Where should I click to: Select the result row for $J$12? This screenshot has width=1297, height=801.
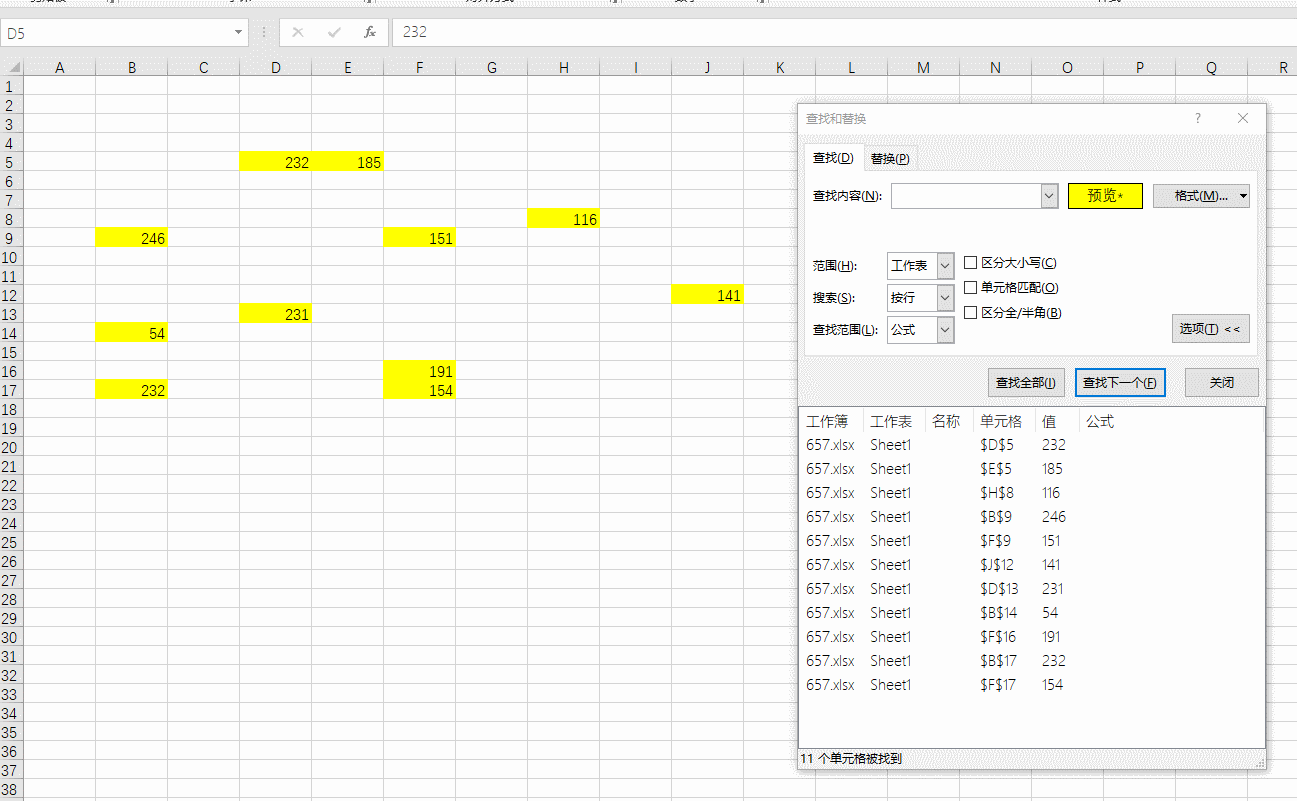coord(1031,565)
